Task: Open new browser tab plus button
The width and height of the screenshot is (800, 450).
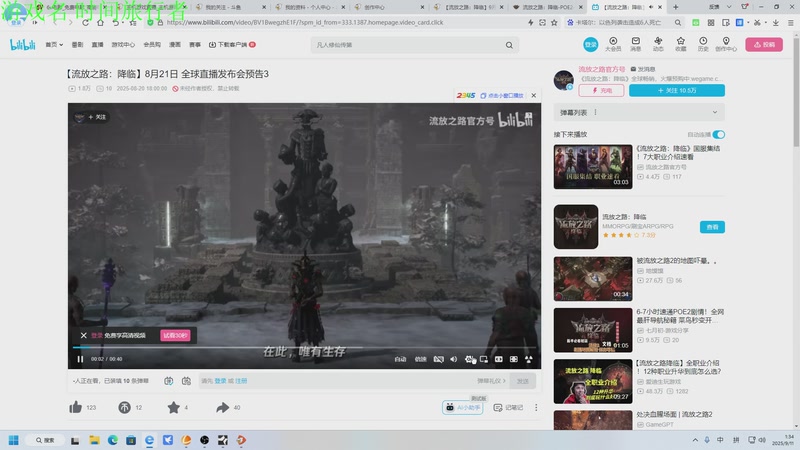Action: pyautogui.click(x=676, y=7)
